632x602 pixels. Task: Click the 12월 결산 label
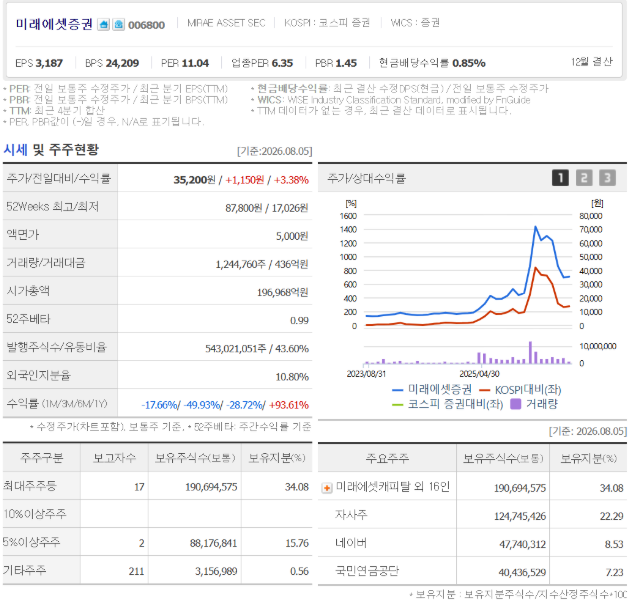pos(592,62)
